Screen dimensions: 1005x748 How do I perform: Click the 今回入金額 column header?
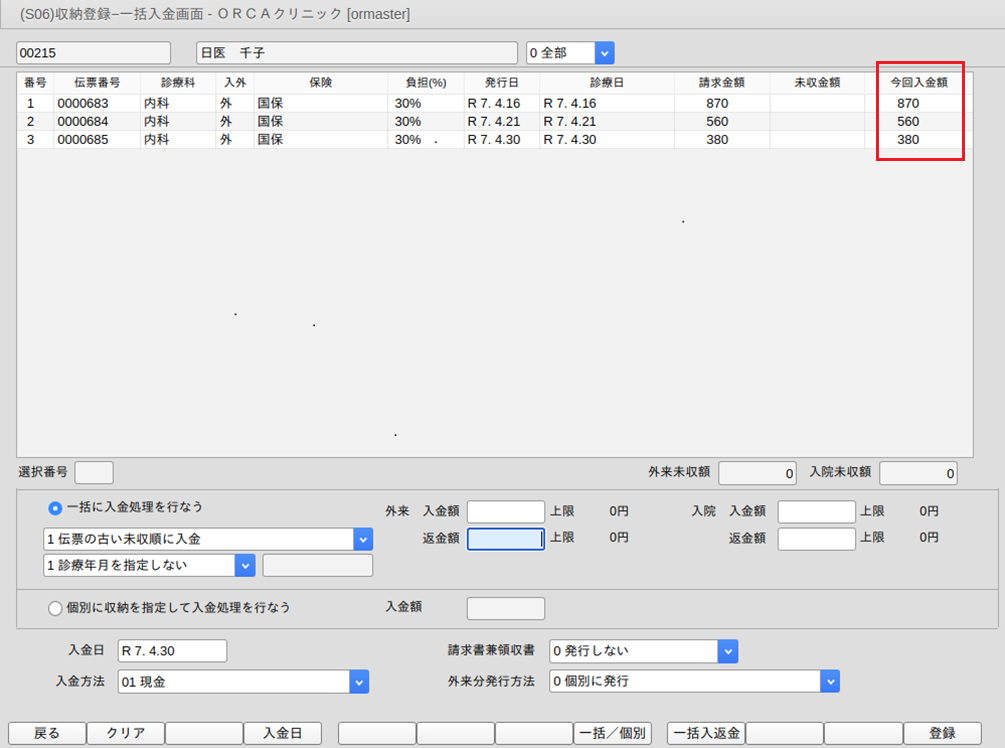pos(918,83)
